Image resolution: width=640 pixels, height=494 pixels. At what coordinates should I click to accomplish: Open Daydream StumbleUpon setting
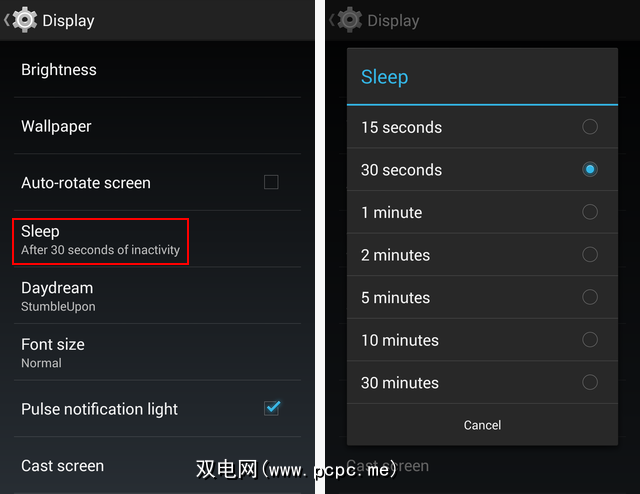click(158, 296)
